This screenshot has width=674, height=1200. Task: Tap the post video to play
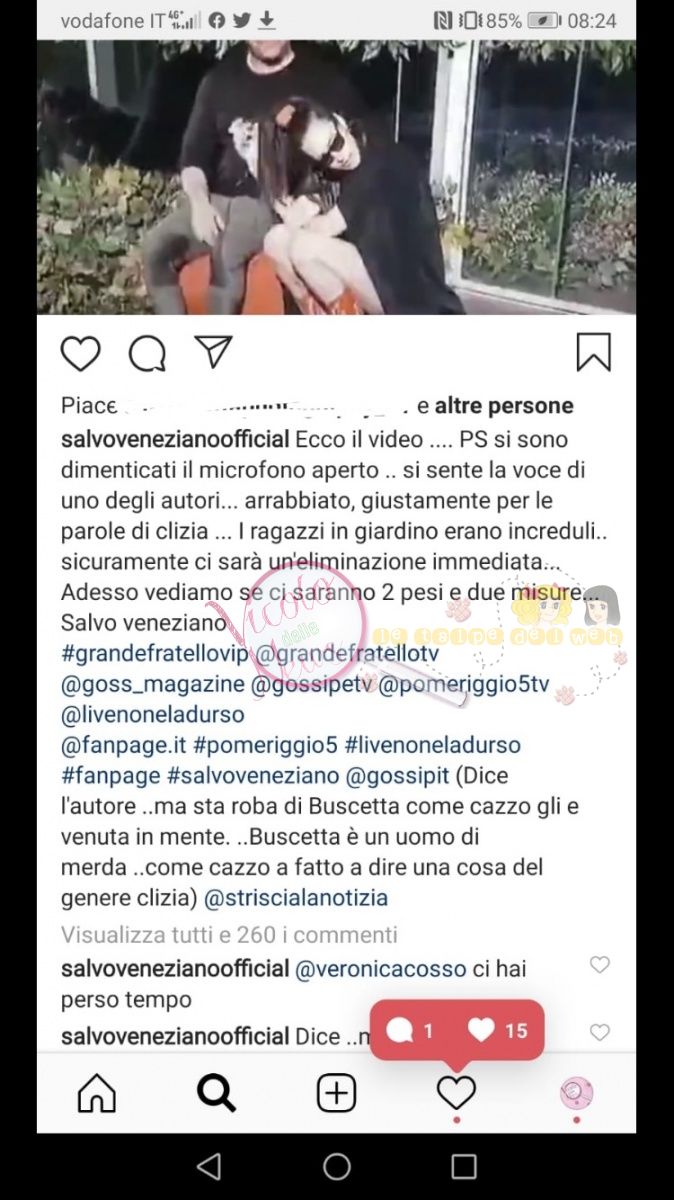[336, 177]
